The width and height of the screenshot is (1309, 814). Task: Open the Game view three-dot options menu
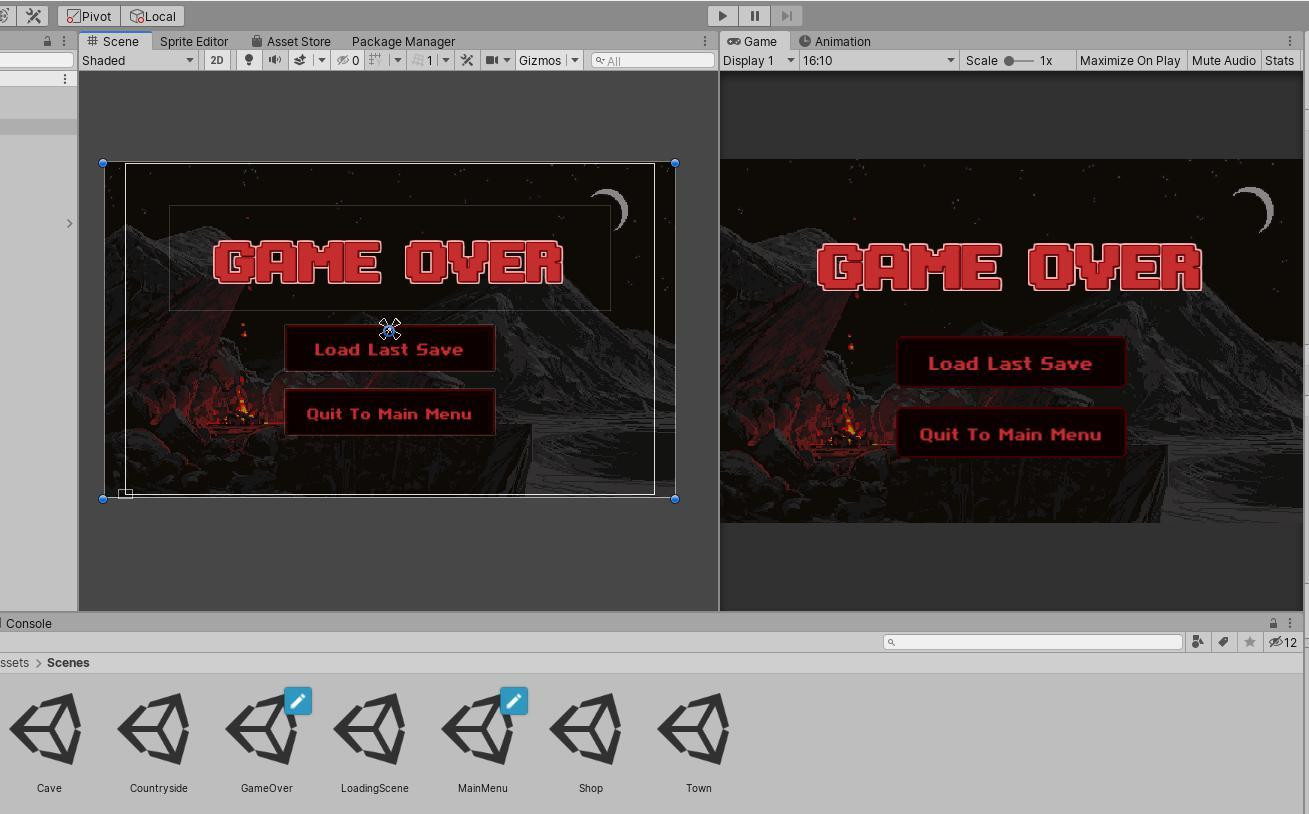1289,41
